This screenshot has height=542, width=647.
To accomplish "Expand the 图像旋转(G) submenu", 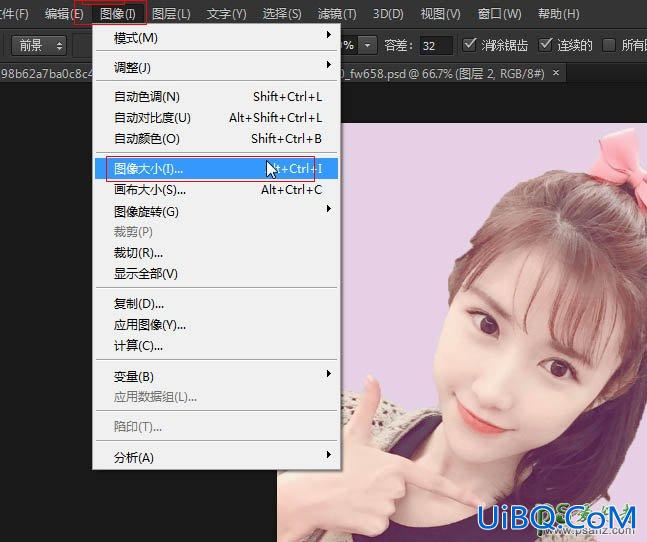I will click(216, 211).
